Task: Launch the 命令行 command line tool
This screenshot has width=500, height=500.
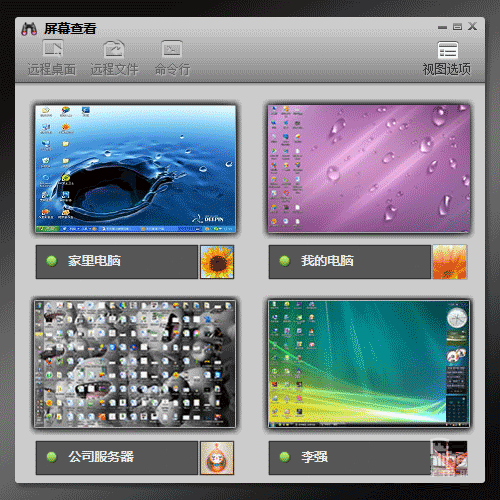Action: tap(172, 58)
